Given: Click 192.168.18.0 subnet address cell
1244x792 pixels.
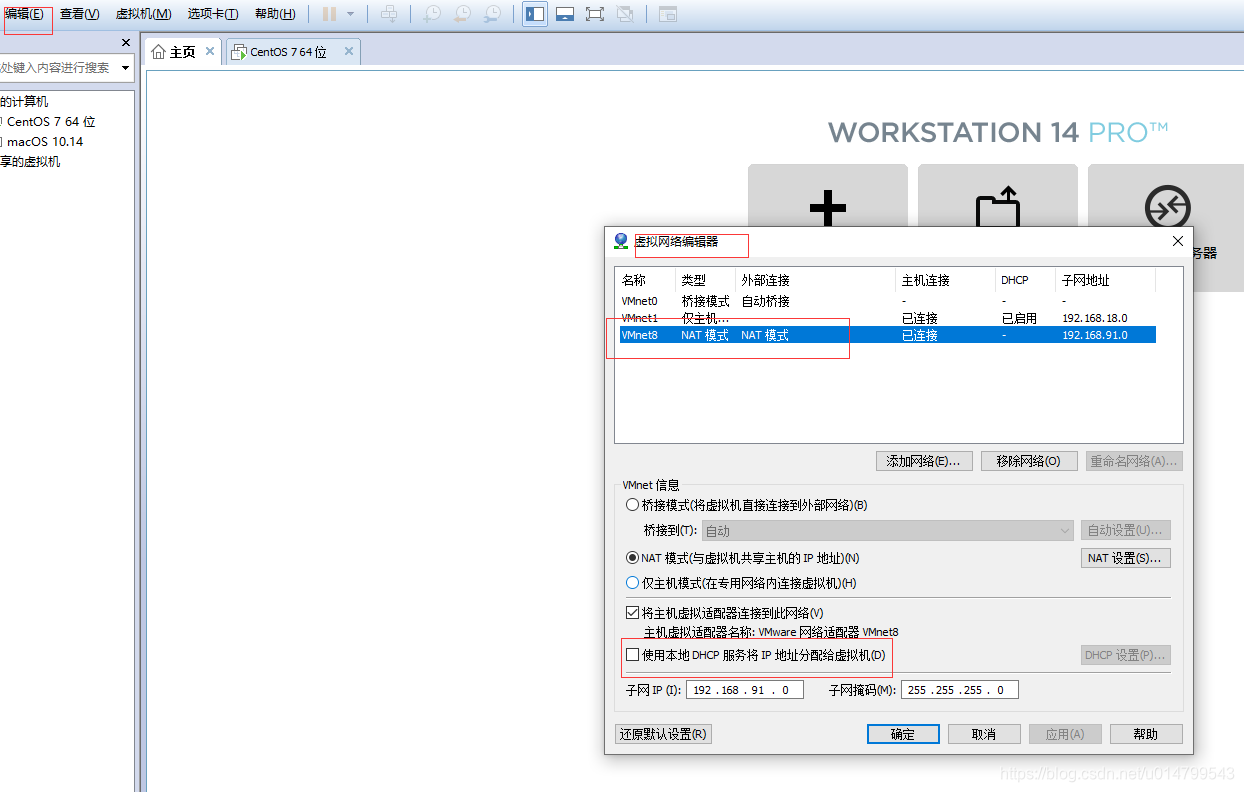Looking at the screenshot, I should click(x=1094, y=318).
